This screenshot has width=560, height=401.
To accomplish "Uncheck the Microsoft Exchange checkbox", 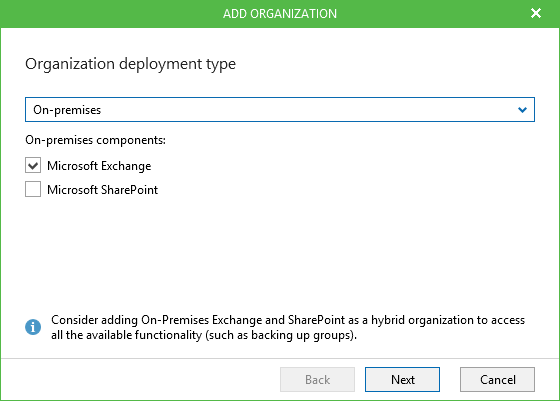I will [x=33, y=165].
